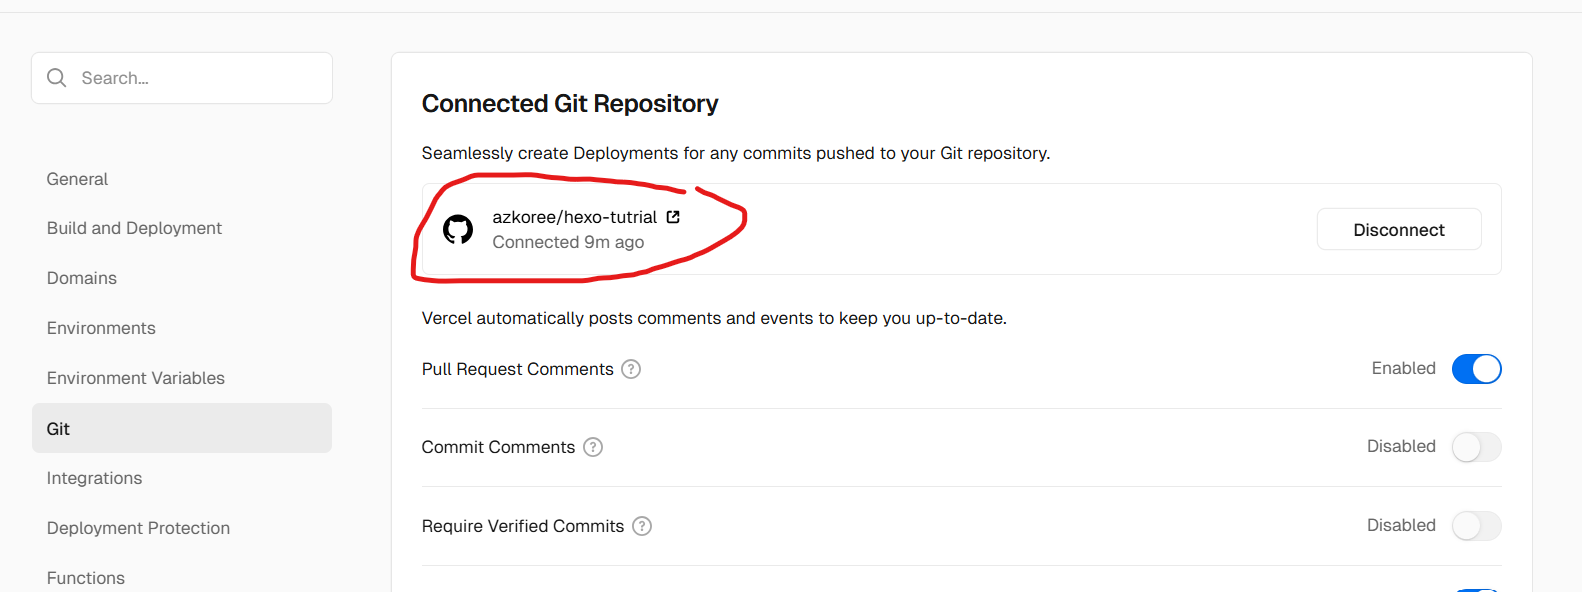Click the GitHub logo icon

point(458,229)
